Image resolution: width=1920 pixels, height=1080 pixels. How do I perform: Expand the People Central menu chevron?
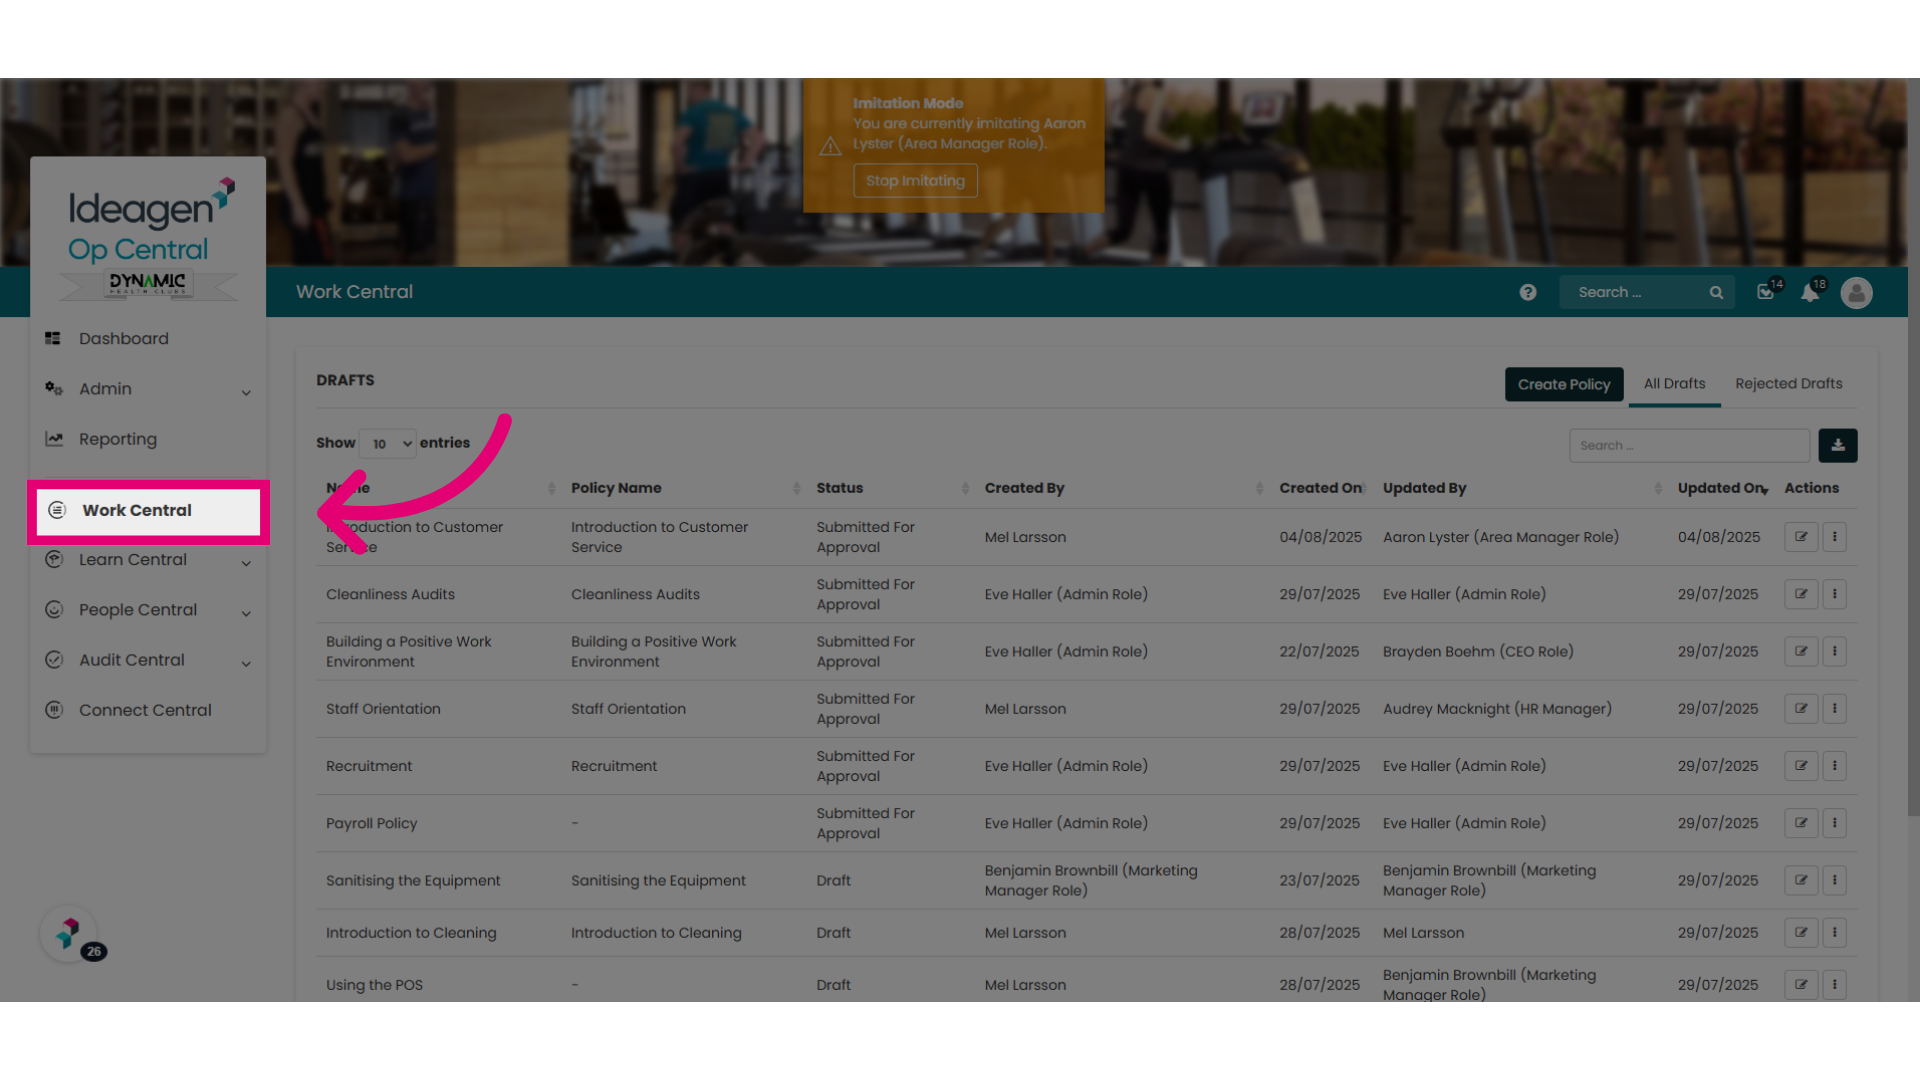pyautogui.click(x=246, y=613)
